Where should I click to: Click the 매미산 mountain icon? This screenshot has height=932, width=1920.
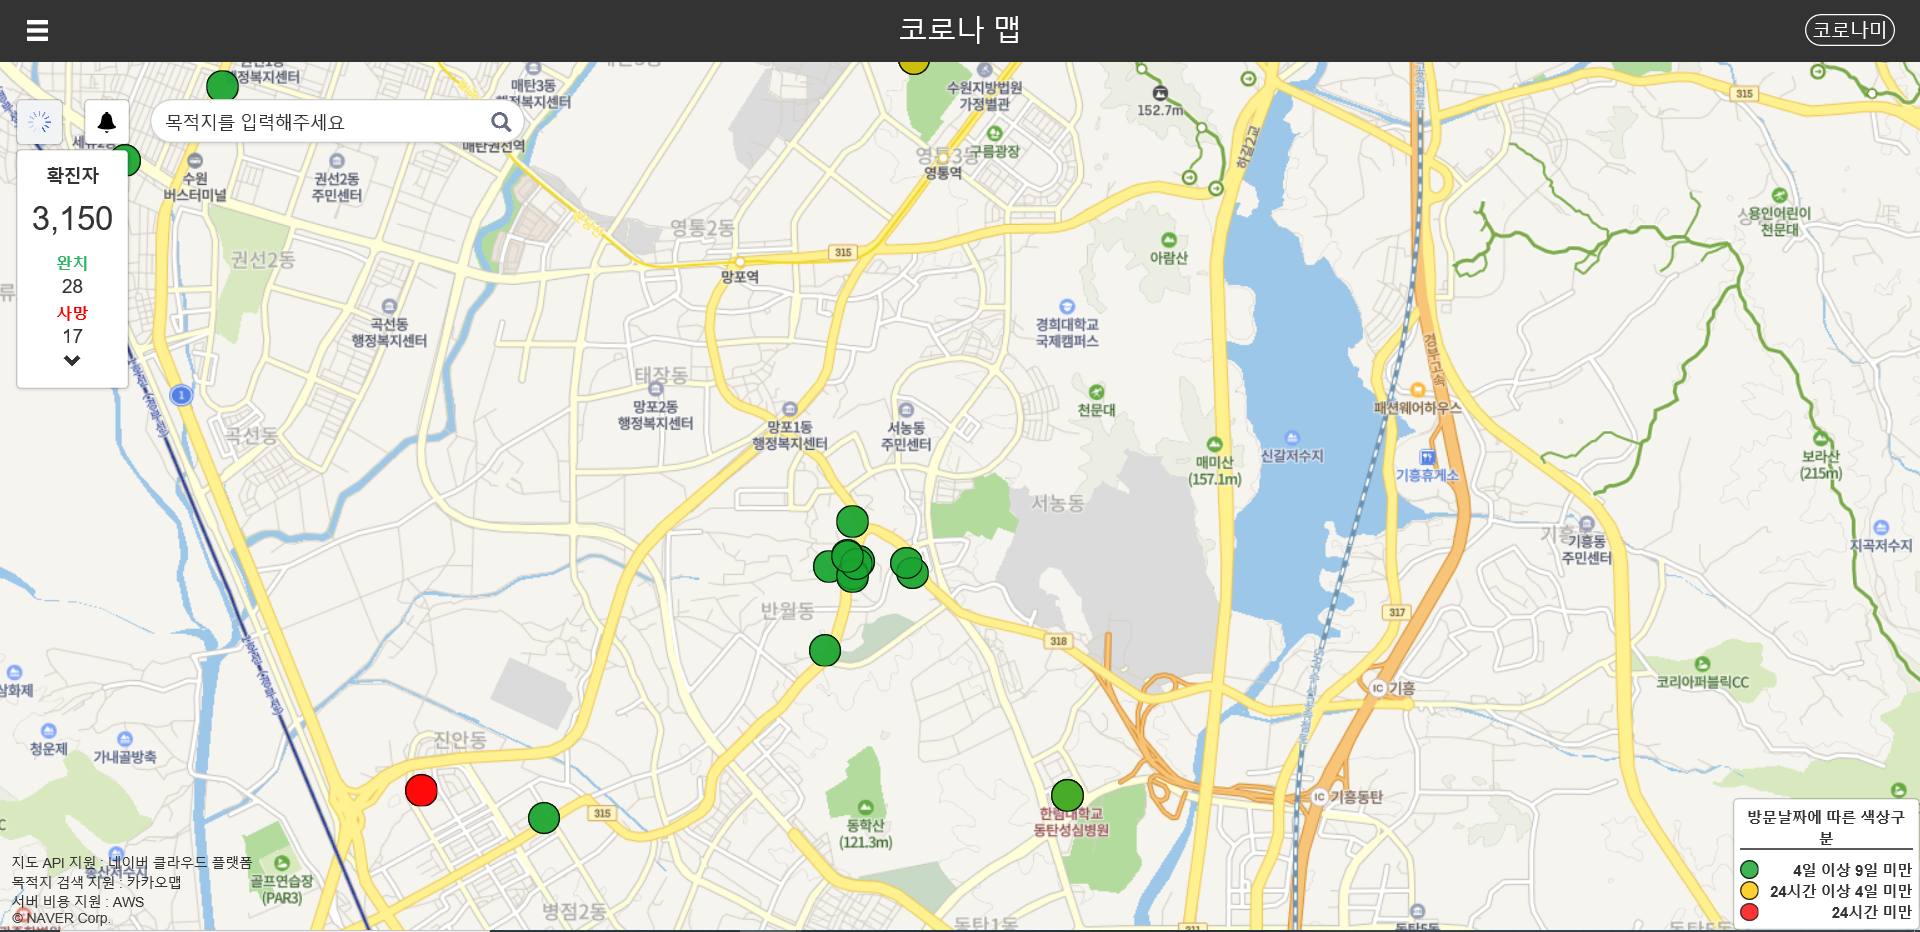tap(1214, 444)
